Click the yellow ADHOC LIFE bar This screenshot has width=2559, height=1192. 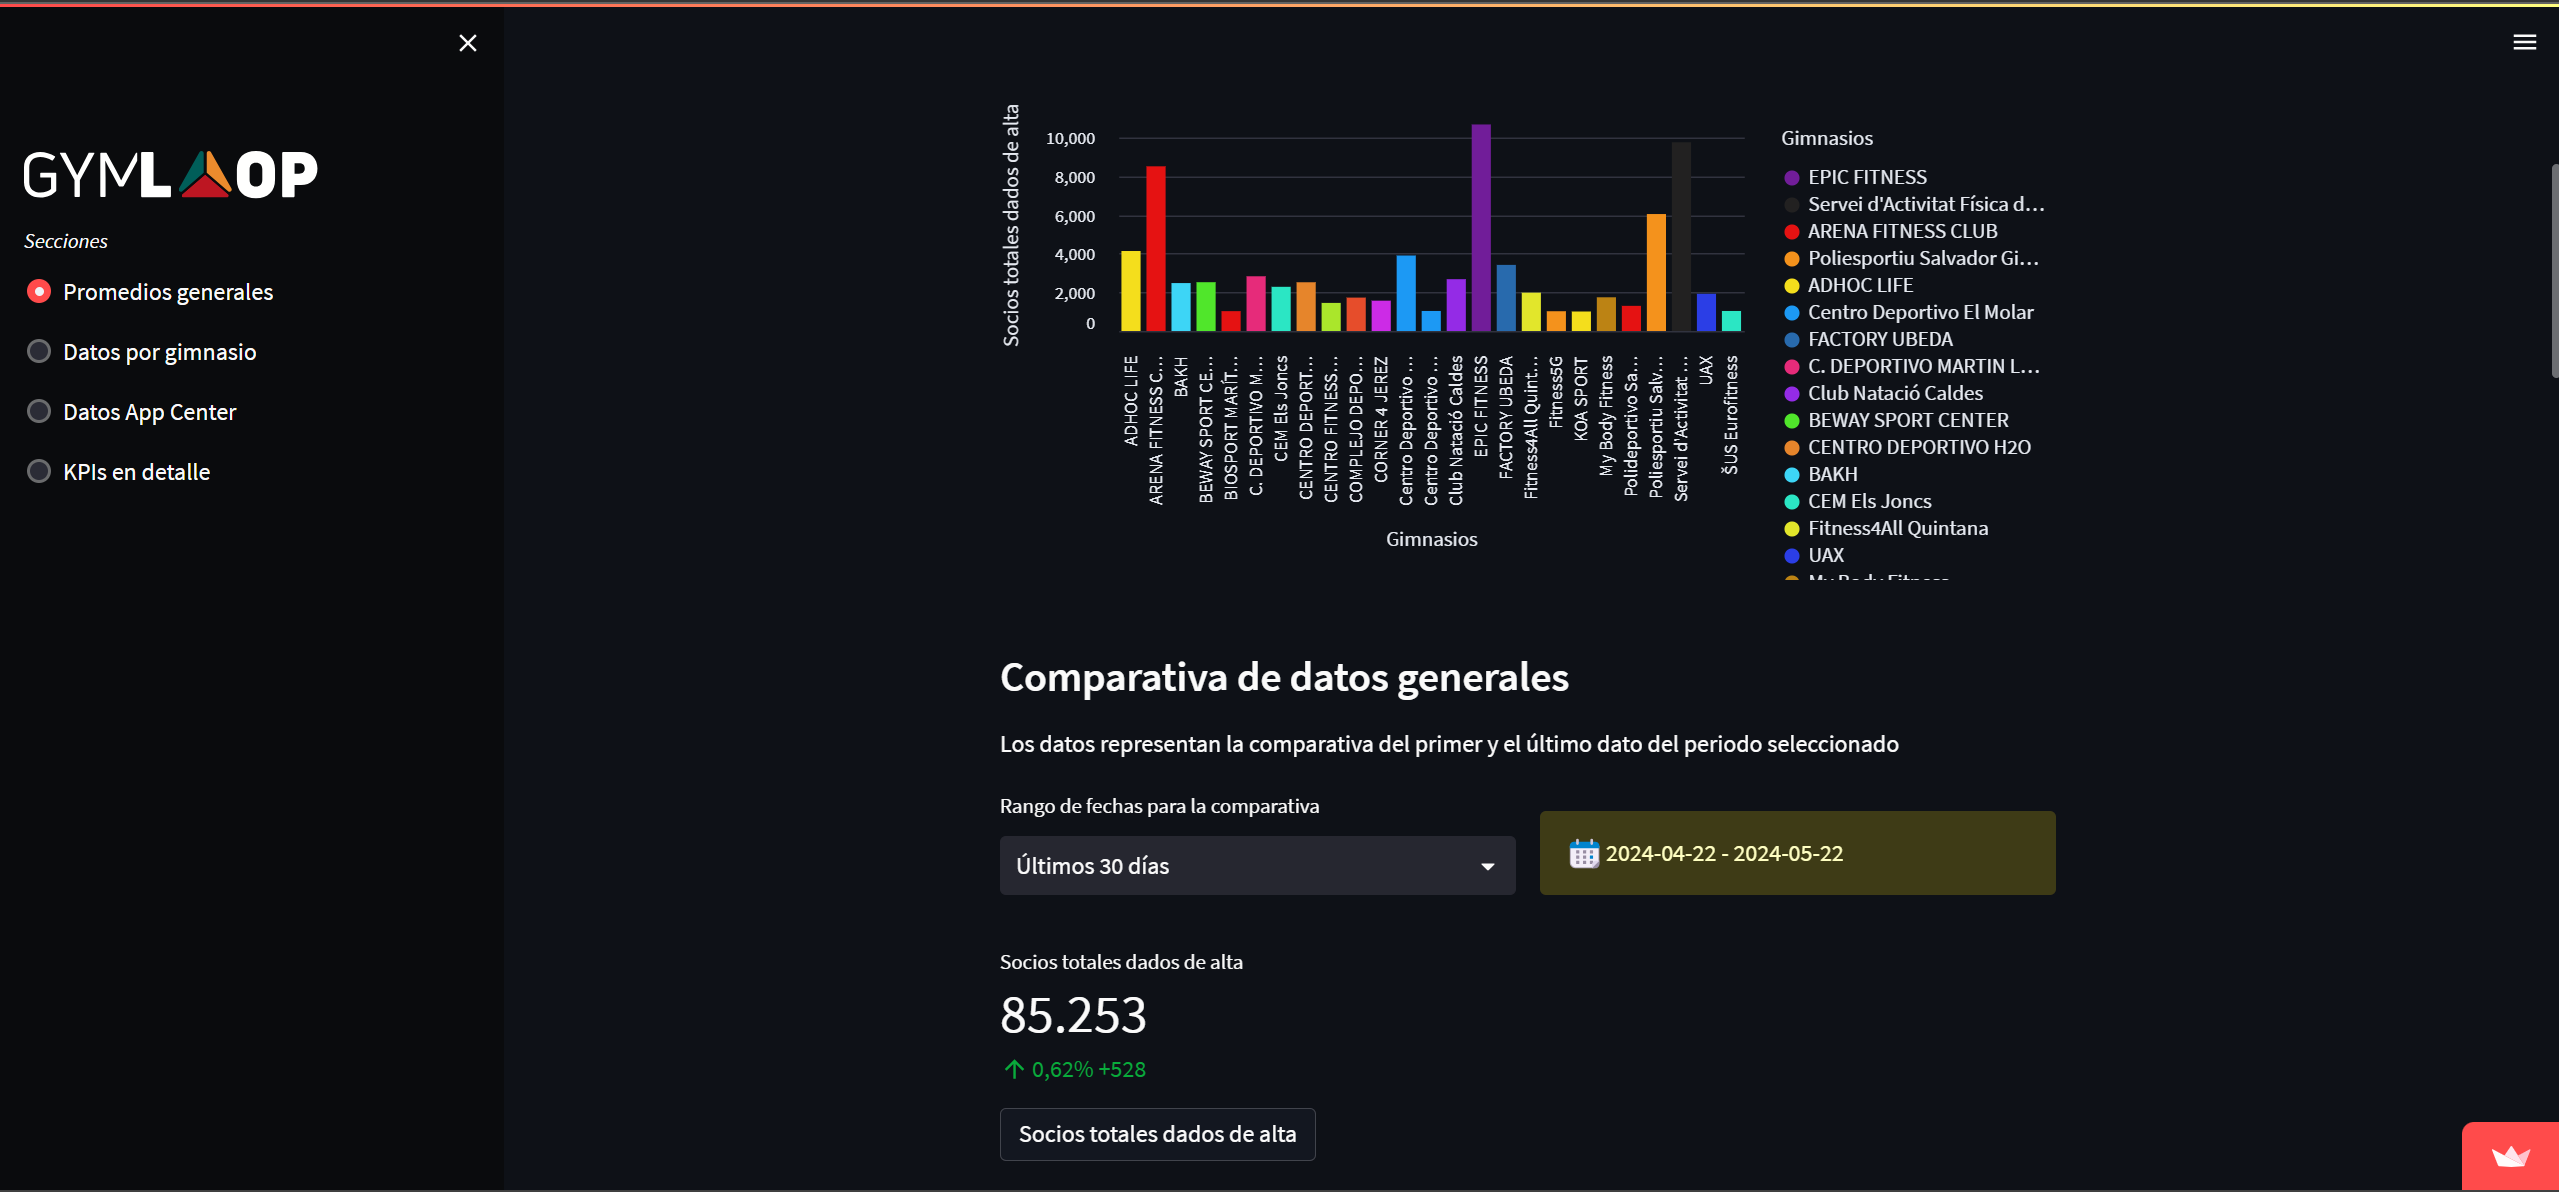1131,291
